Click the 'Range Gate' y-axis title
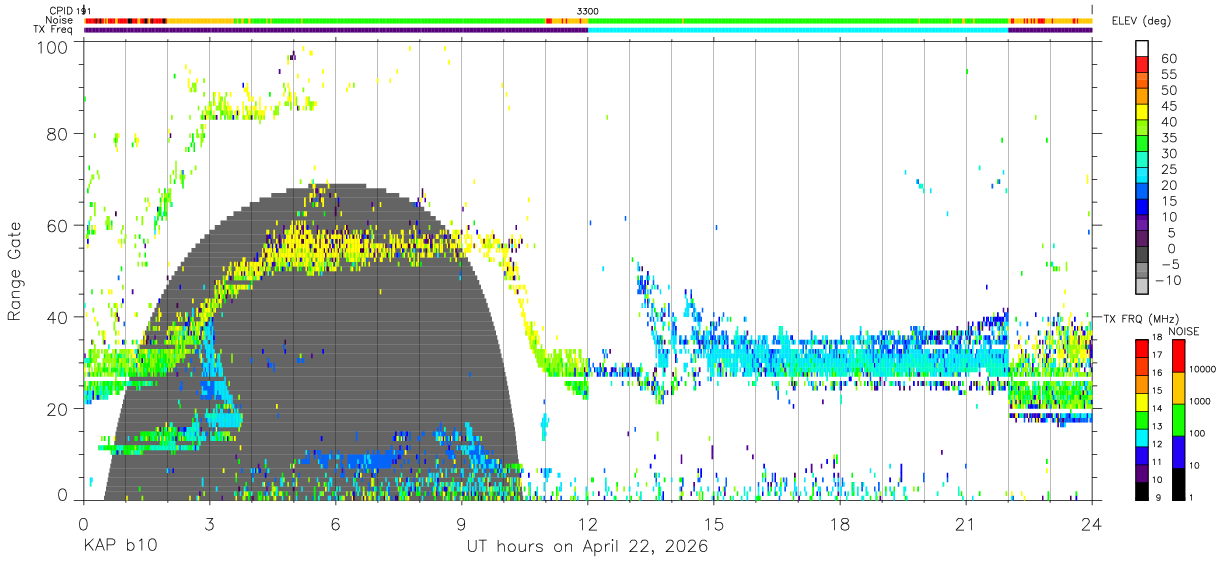The height and width of the screenshot is (567, 1228). click(15, 272)
